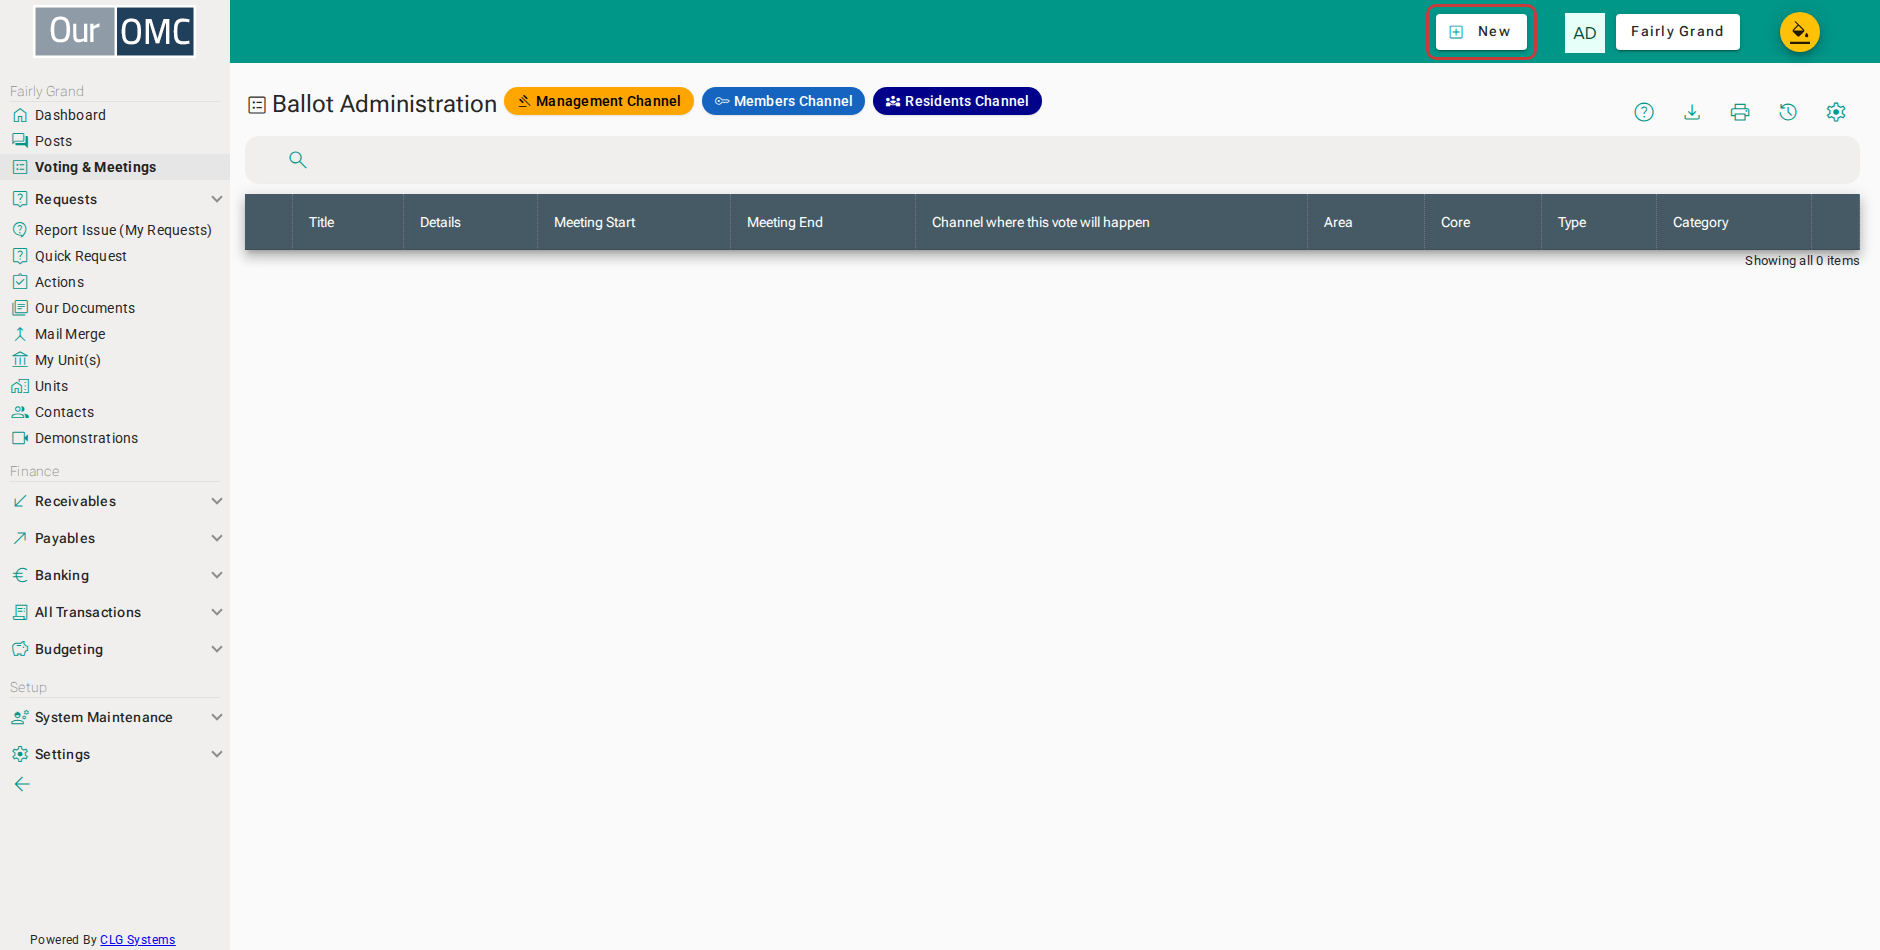Click the yellow paint bucket icon
Viewport: 1880px width, 950px height.
pos(1800,32)
